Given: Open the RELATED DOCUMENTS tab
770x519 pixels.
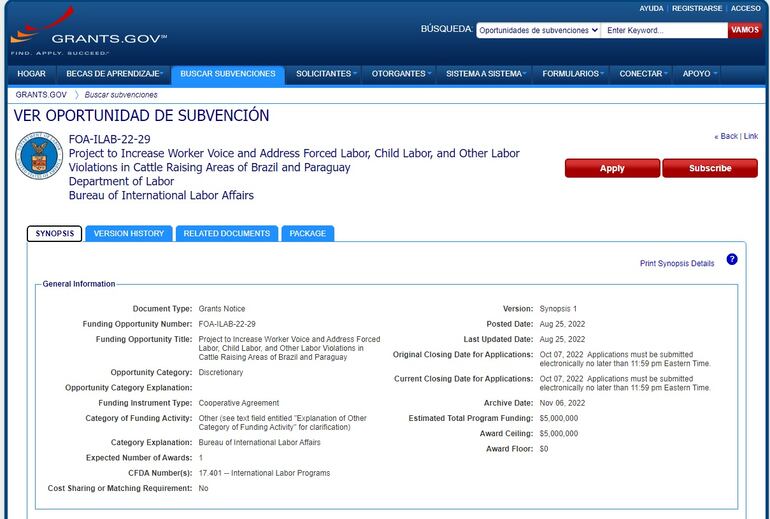Looking at the screenshot, I should tap(227, 233).
